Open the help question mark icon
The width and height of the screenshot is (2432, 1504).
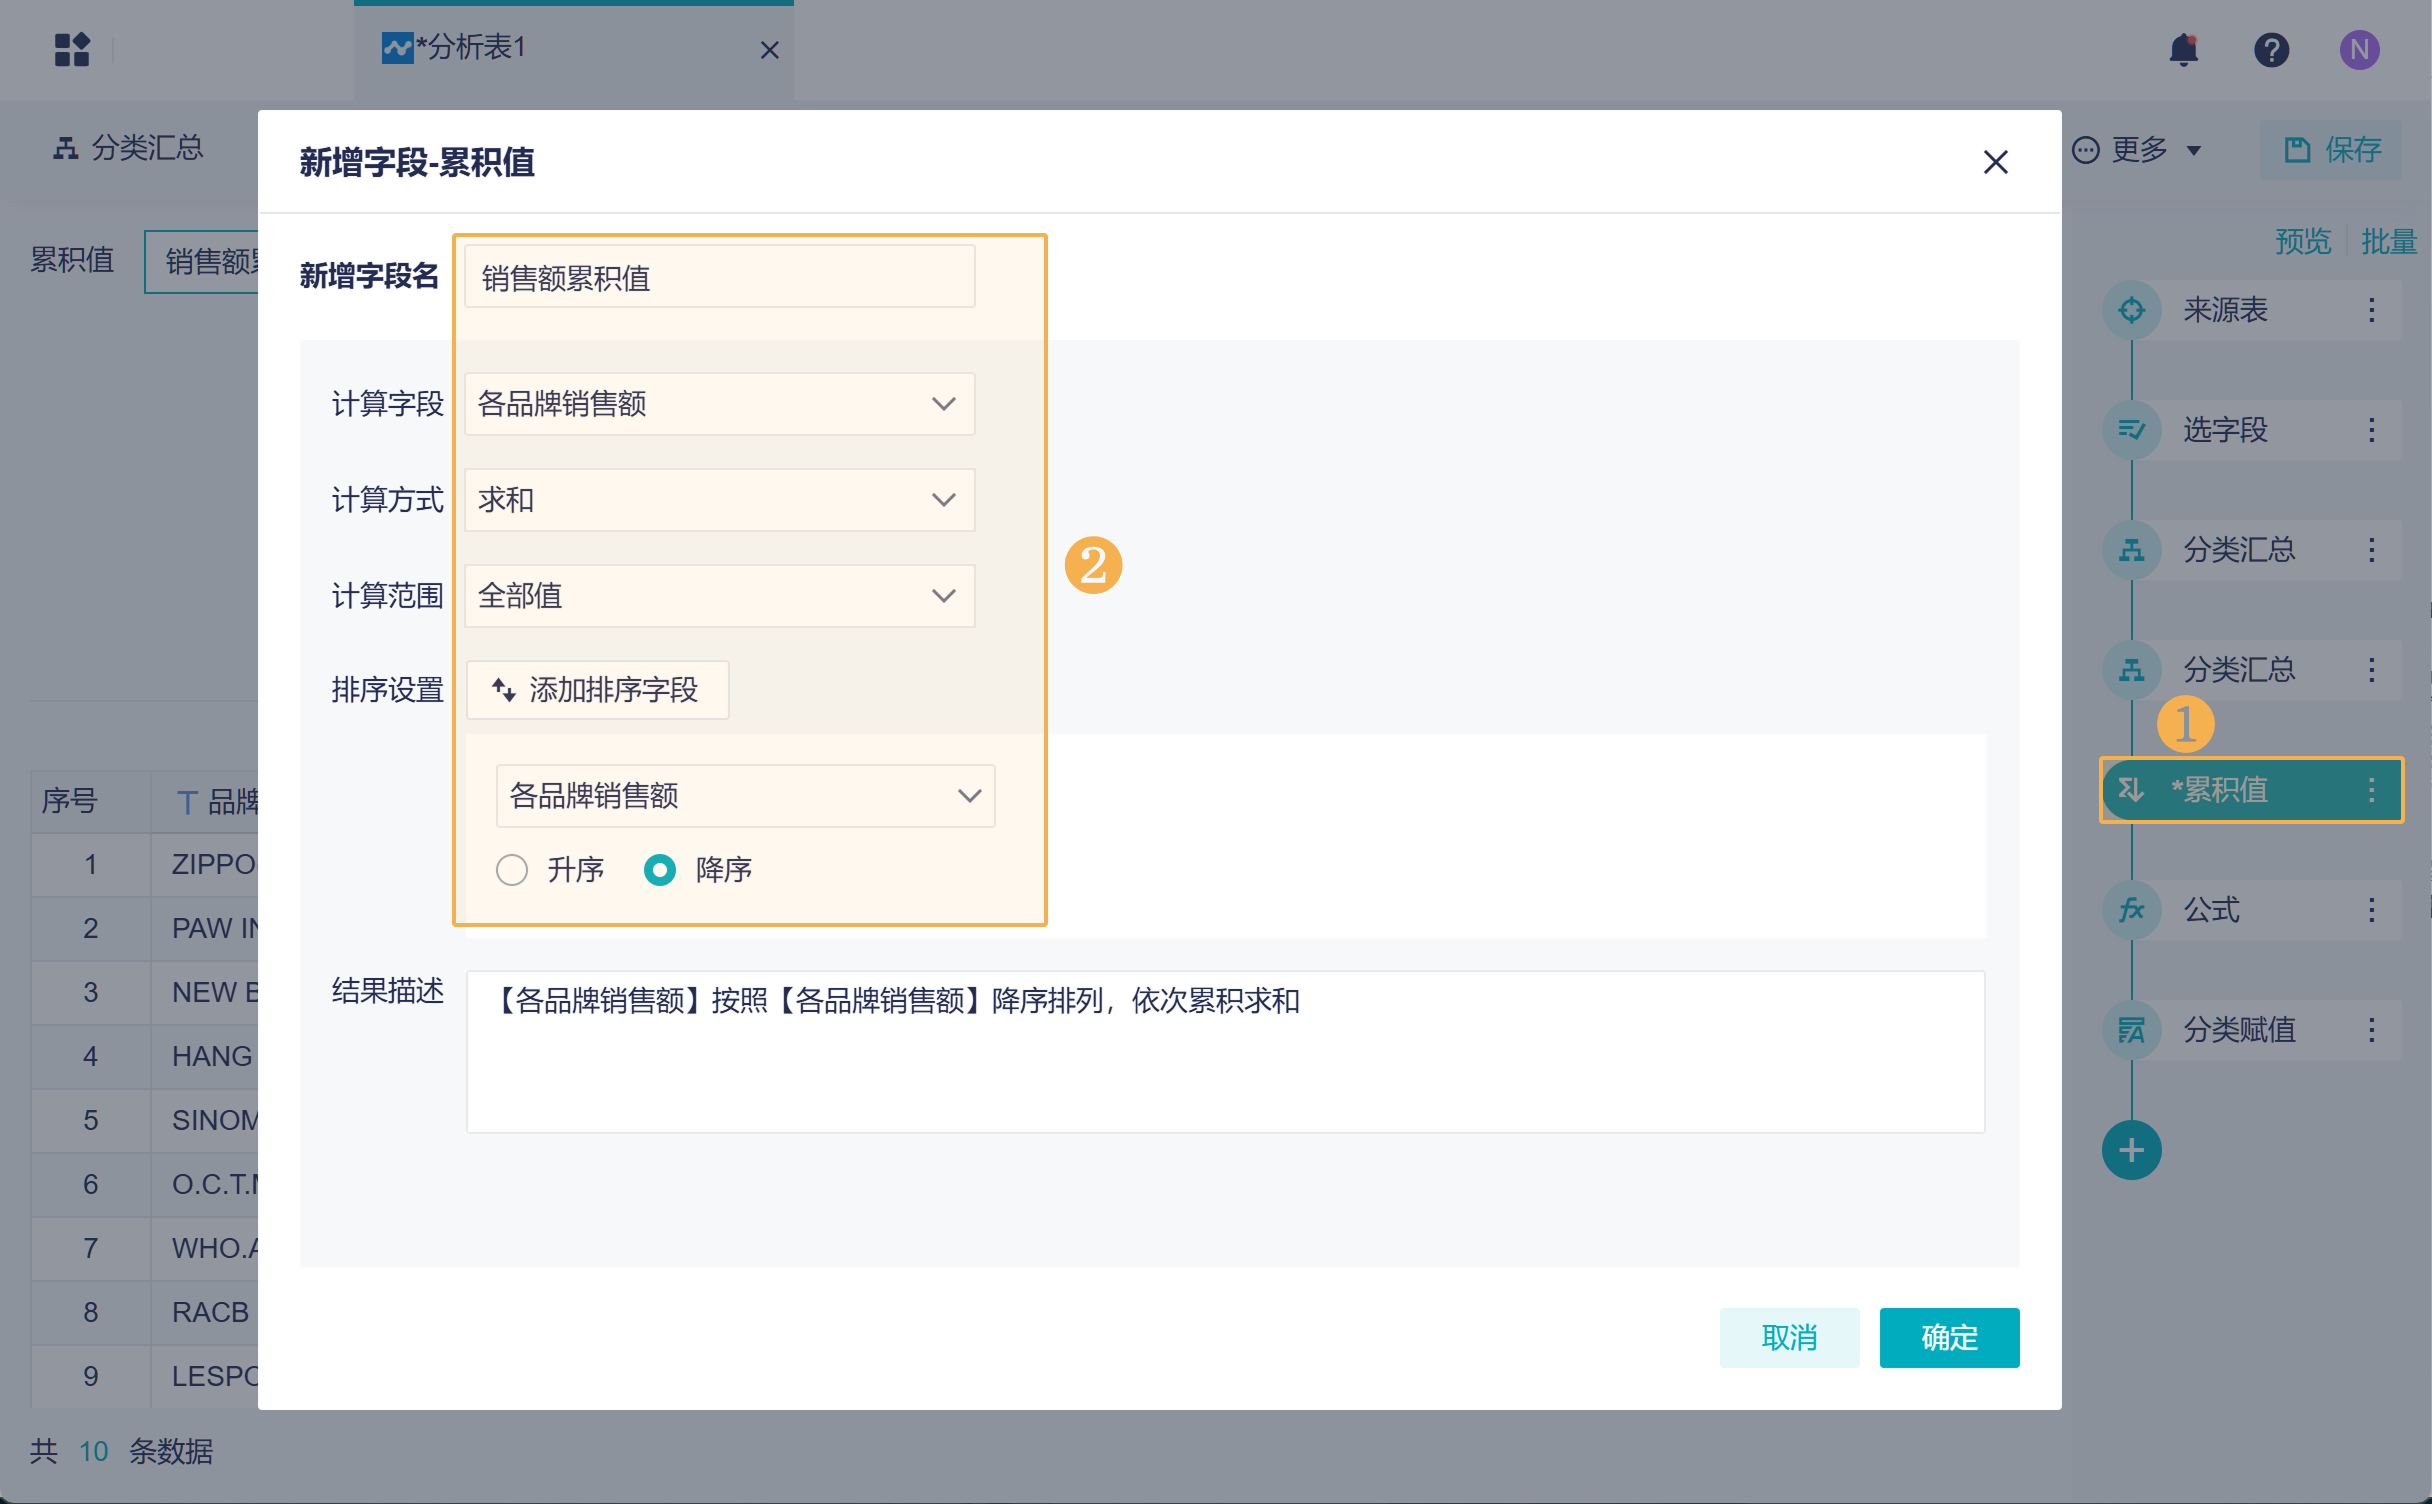coord(2271,49)
